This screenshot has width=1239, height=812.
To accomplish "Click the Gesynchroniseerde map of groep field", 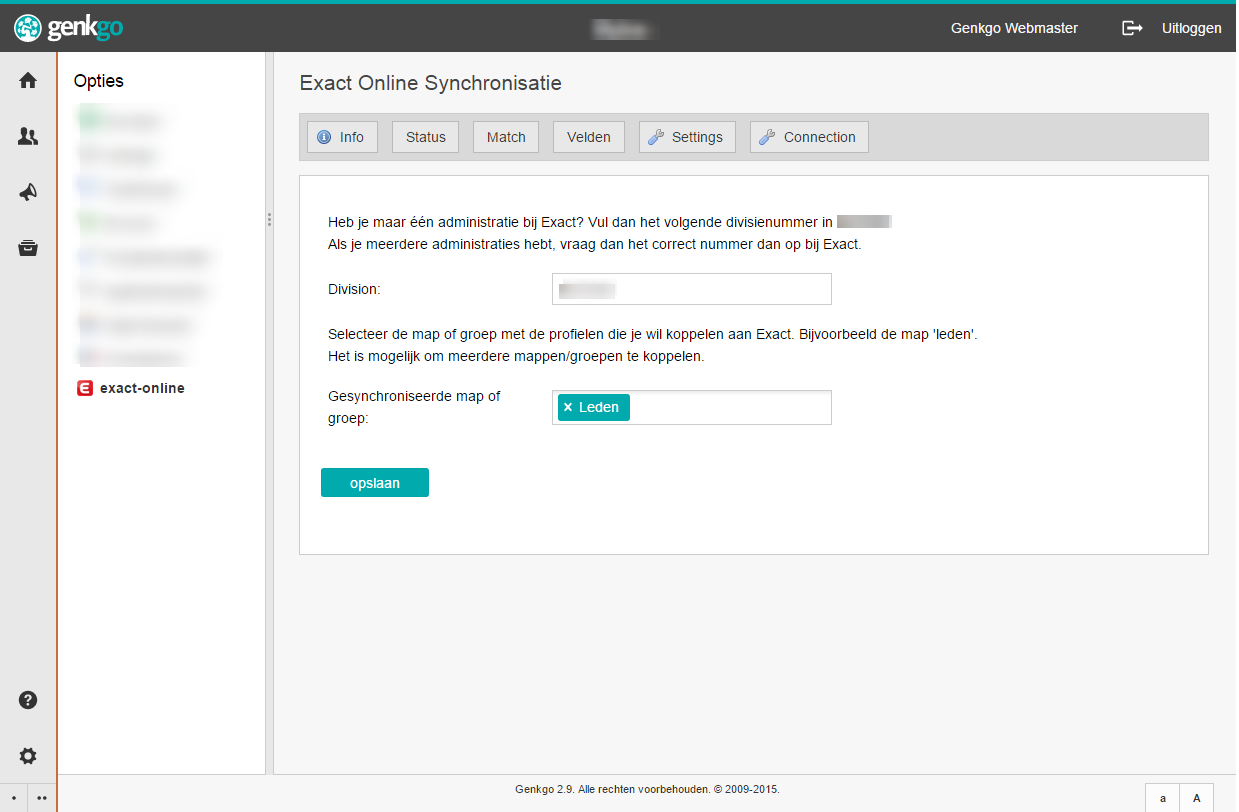I will tap(692, 407).
